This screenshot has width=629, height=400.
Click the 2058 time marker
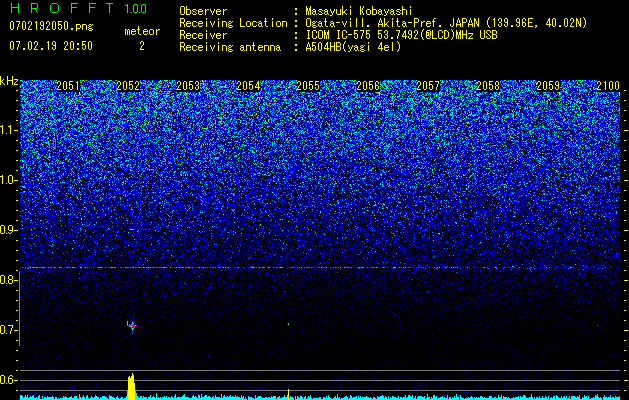pos(488,86)
